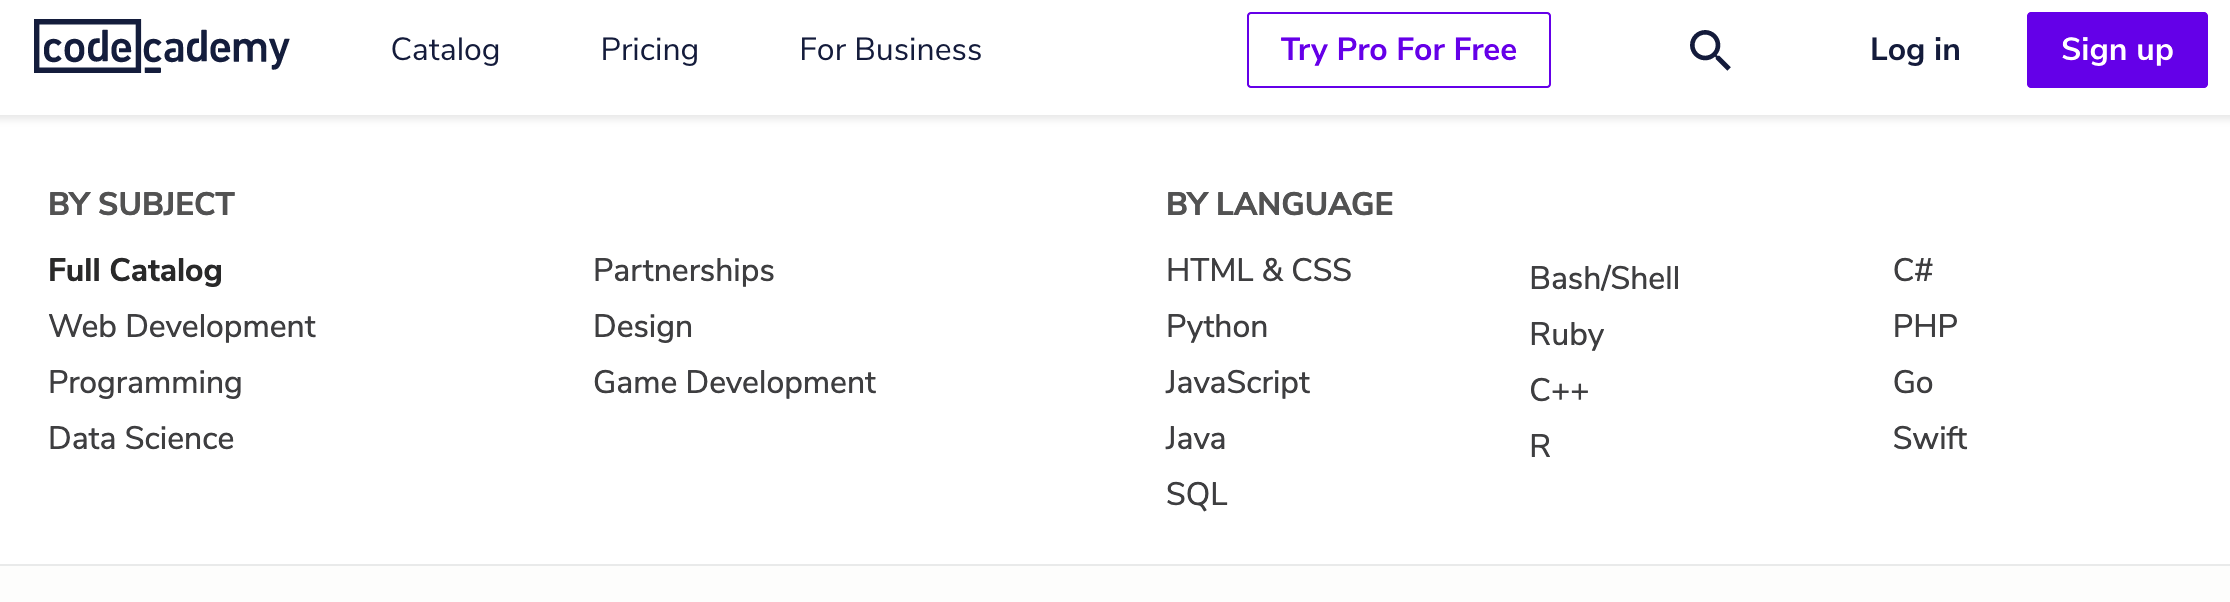
Task: Go to the Pricing page
Action: pyautogui.click(x=649, y=50)
